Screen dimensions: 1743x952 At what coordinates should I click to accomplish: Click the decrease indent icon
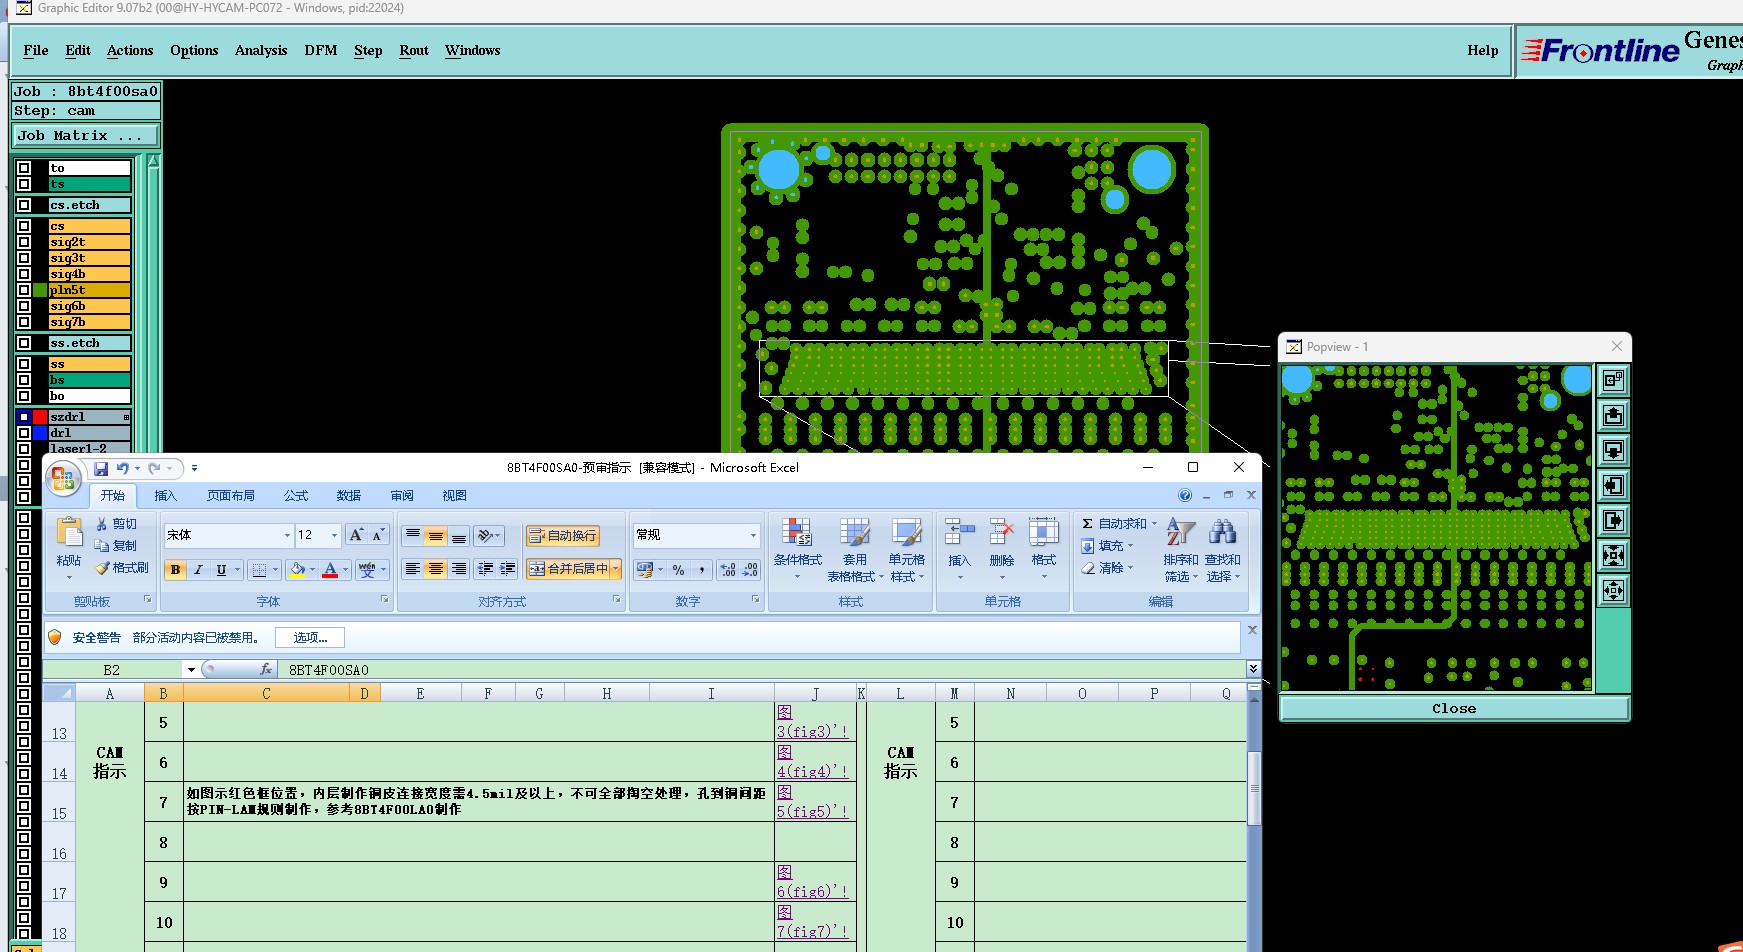[485, 569]
